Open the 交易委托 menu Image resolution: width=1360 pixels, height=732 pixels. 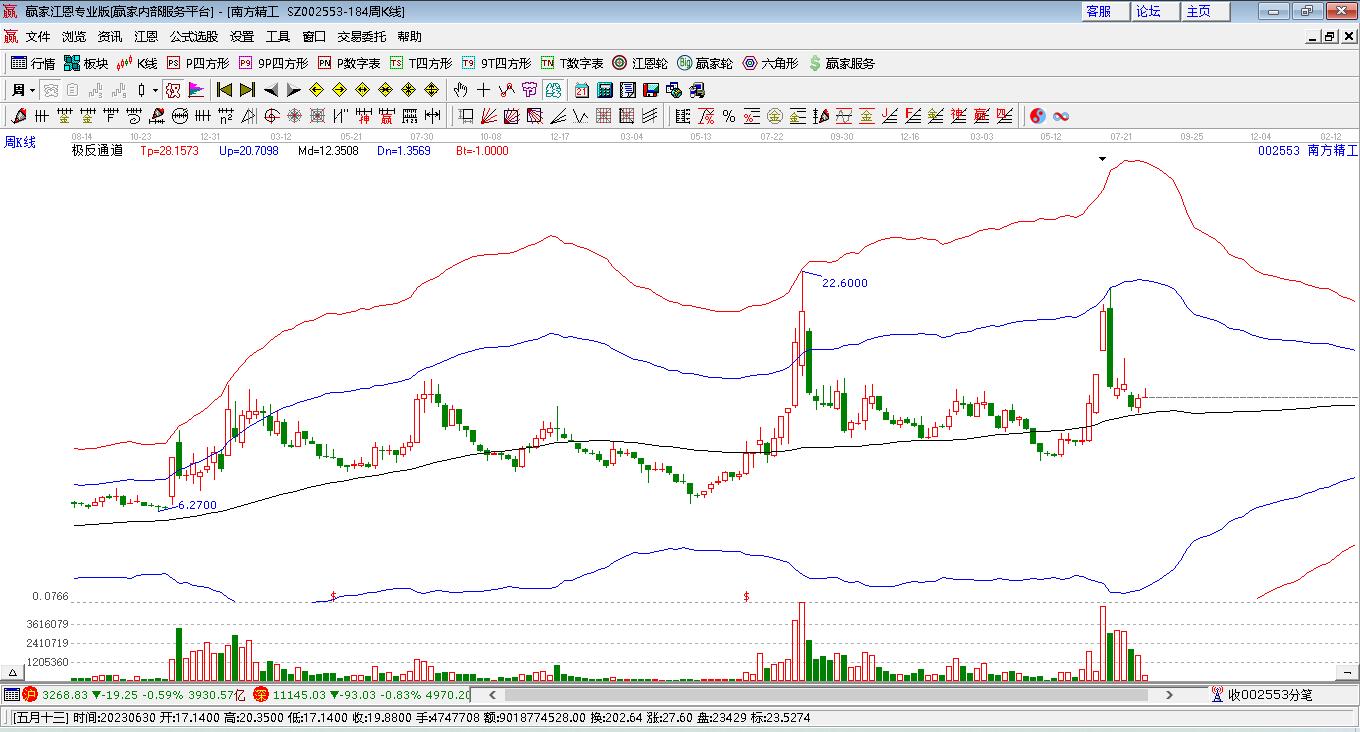coord(361,36)
